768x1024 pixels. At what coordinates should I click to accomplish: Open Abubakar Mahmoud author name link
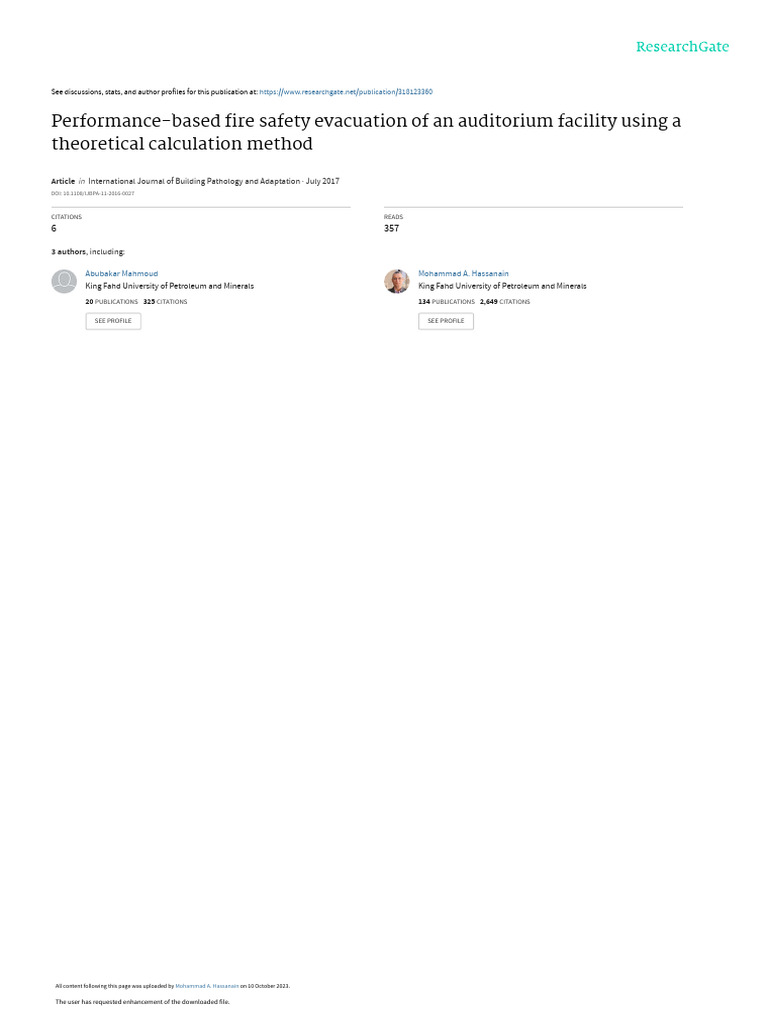pyautogui.click(x=121, y=273)
